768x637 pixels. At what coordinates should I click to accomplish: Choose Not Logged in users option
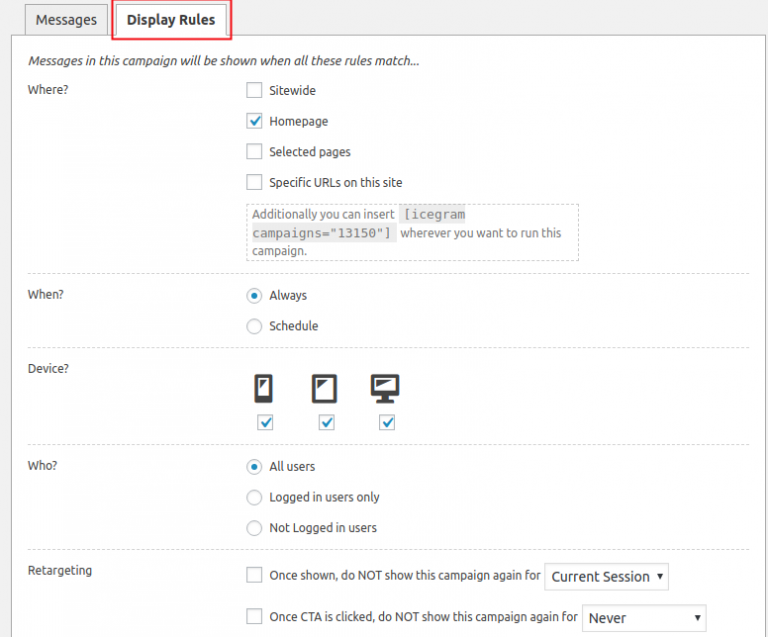[254, 528]
